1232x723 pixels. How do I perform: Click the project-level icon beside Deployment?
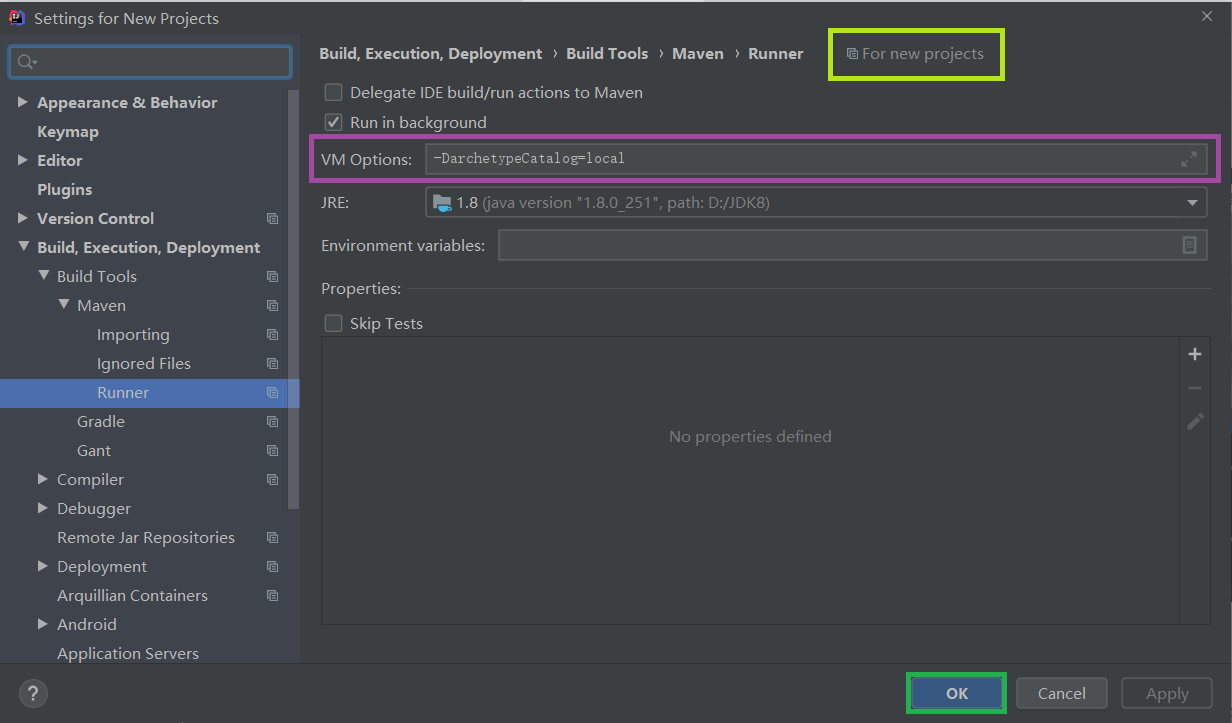(x=272, y=566)
